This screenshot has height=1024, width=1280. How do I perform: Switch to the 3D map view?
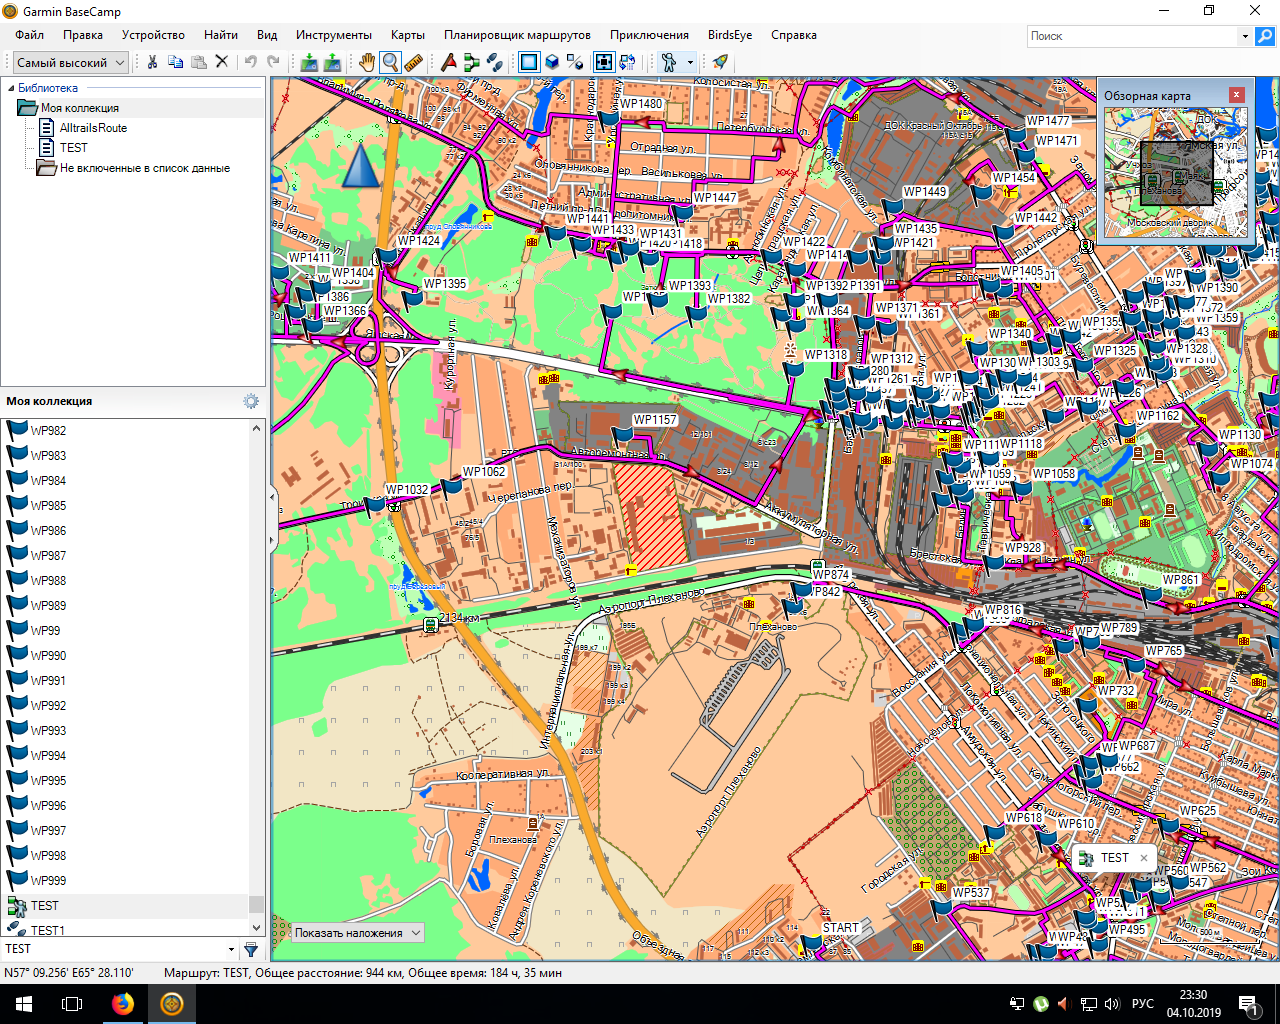(552, 62)
